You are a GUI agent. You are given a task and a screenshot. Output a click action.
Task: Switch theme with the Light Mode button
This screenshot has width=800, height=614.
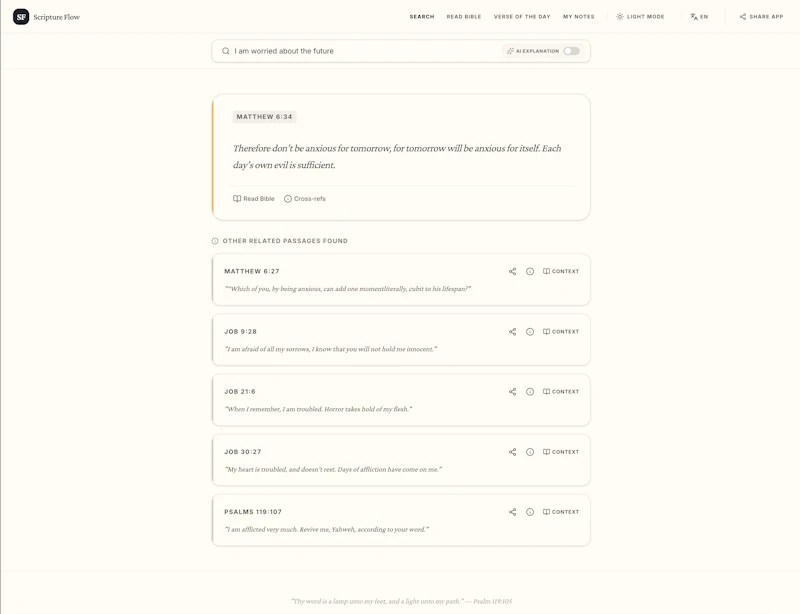click(x=640, y=17)
